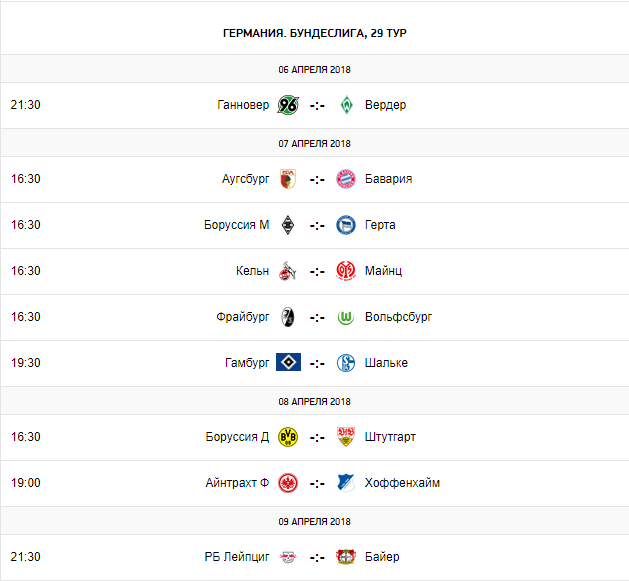Open the Ганновер team link
The image size is (629, 581).
pyautogui.click(x=243, y=105)
